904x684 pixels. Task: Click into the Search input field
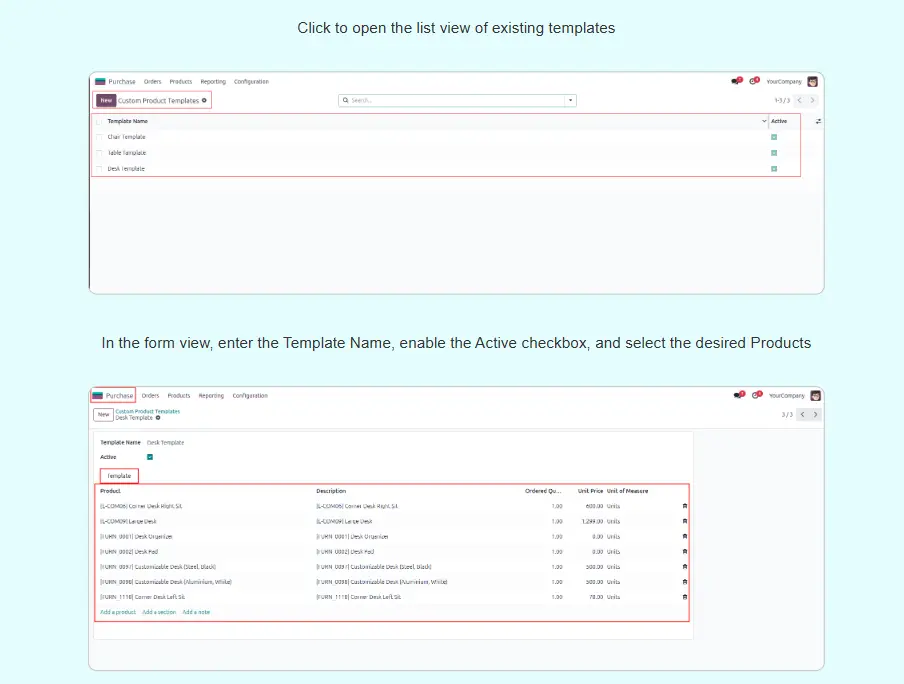(455, 100)
